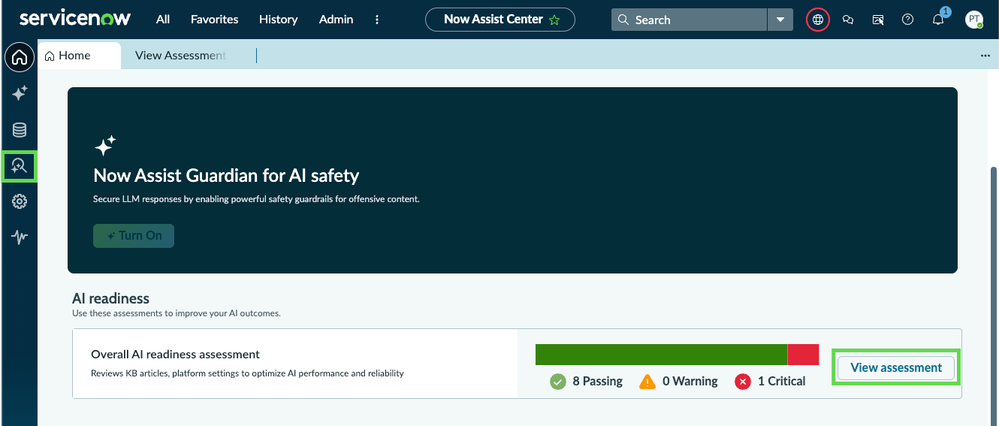
Task: Open the Home icon in sidebar
Action: (x=19, y=58)
